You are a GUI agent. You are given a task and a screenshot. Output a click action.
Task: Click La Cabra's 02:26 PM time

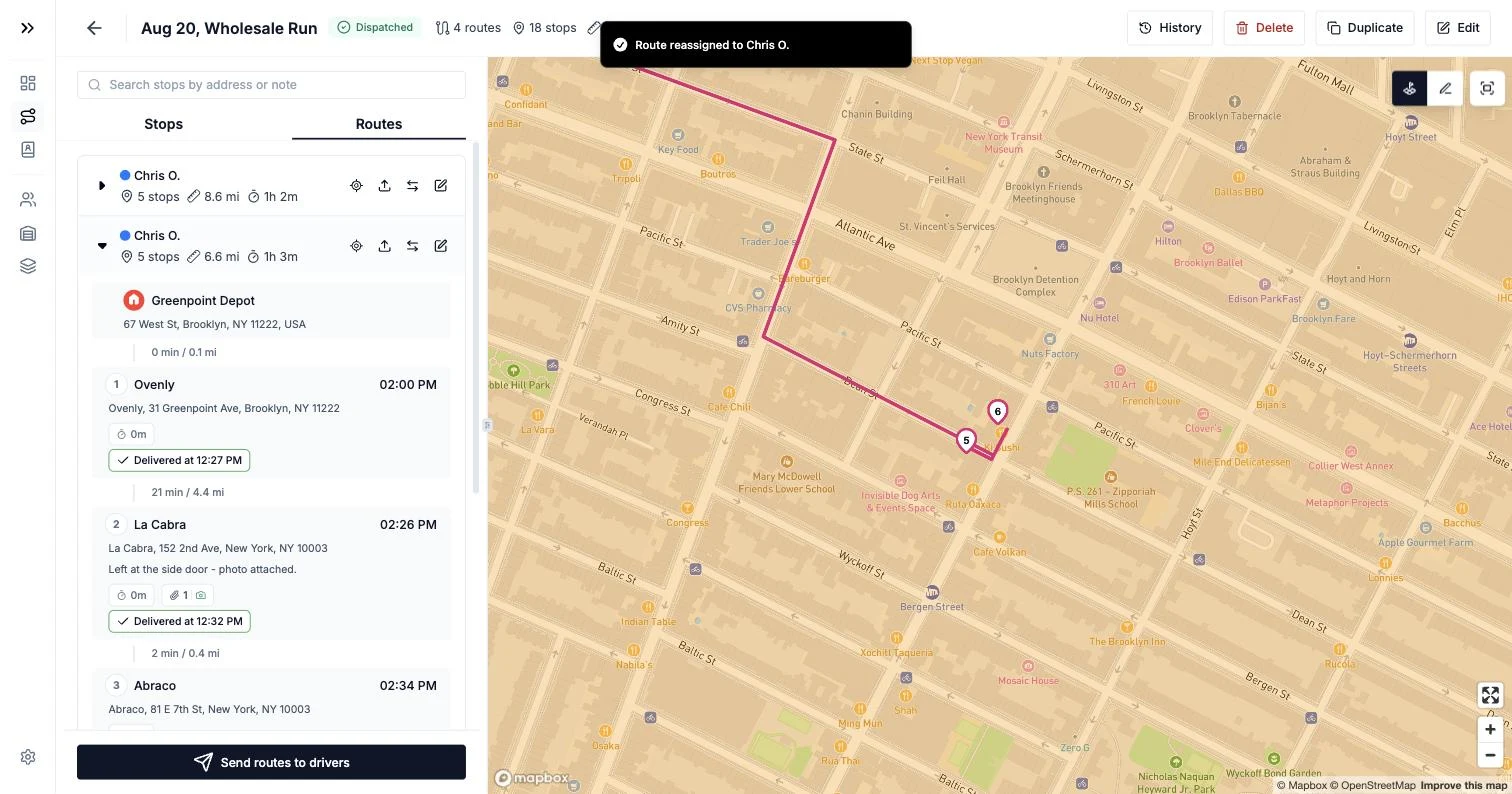(408, 525)
